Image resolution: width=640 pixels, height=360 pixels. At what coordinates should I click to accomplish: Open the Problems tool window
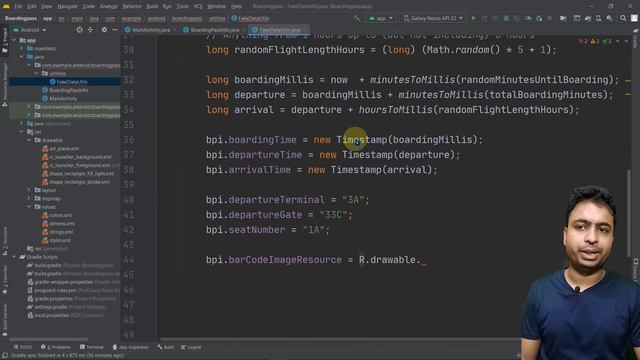point(56,347)
